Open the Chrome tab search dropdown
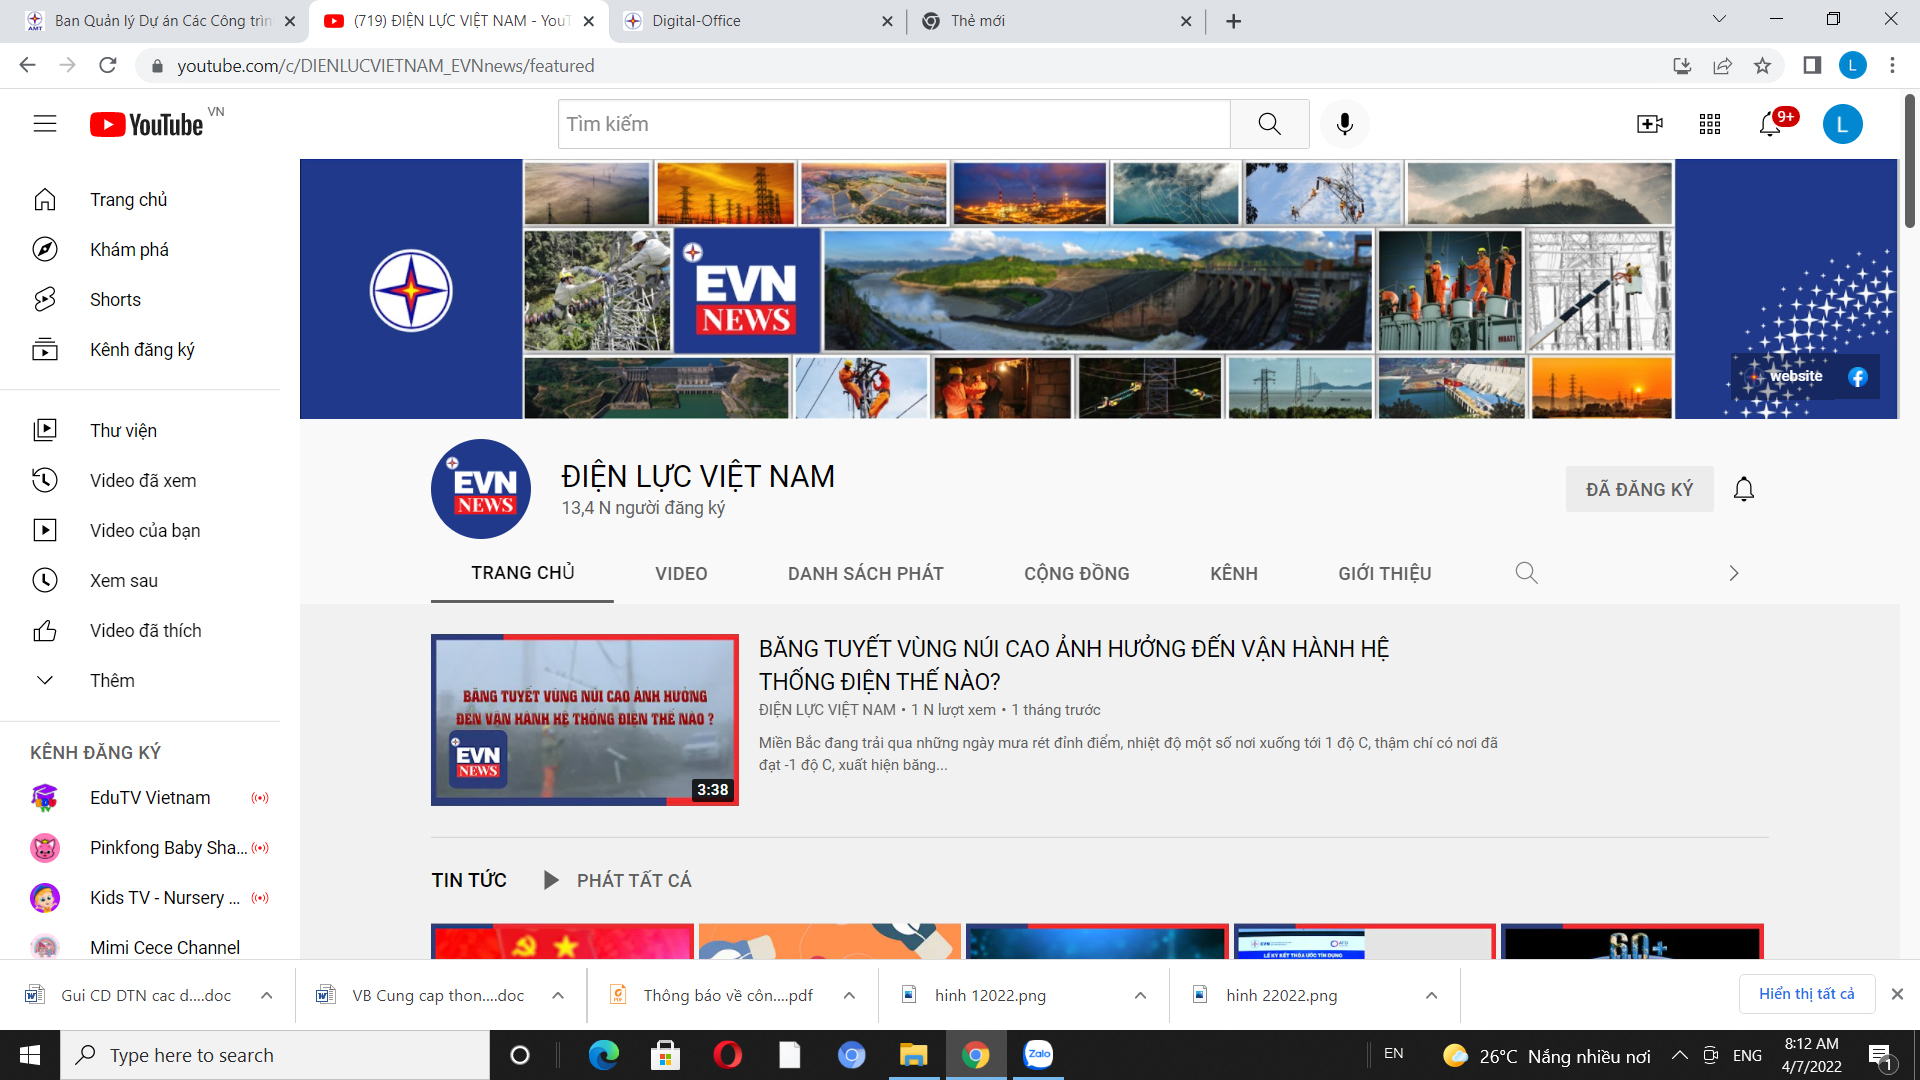The width and height of the screenshot is (1920, 1080). (1719, 19)
